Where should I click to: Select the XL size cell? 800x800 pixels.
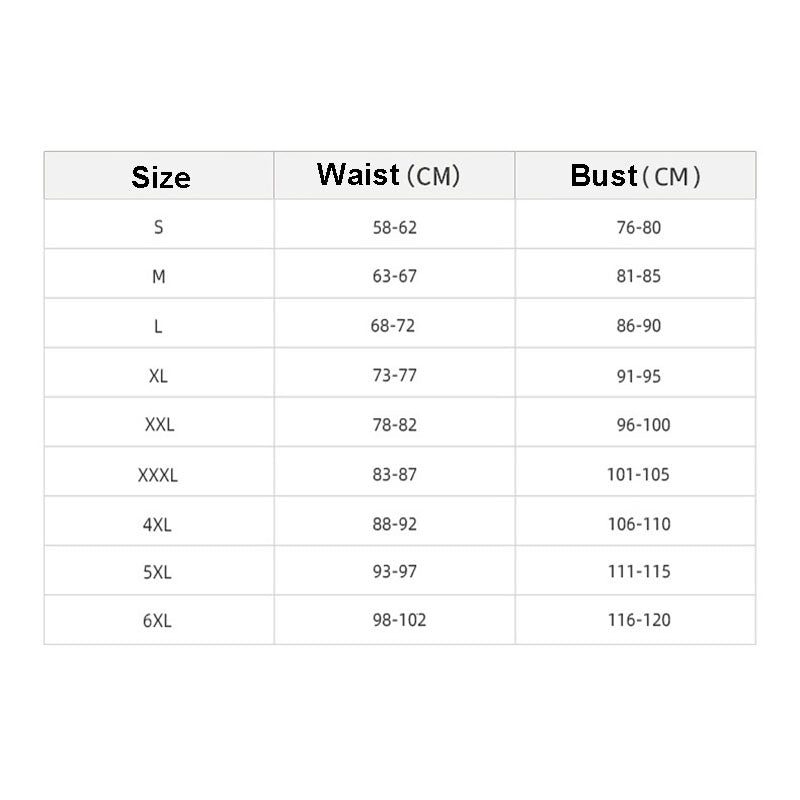[x=159, y=376]
